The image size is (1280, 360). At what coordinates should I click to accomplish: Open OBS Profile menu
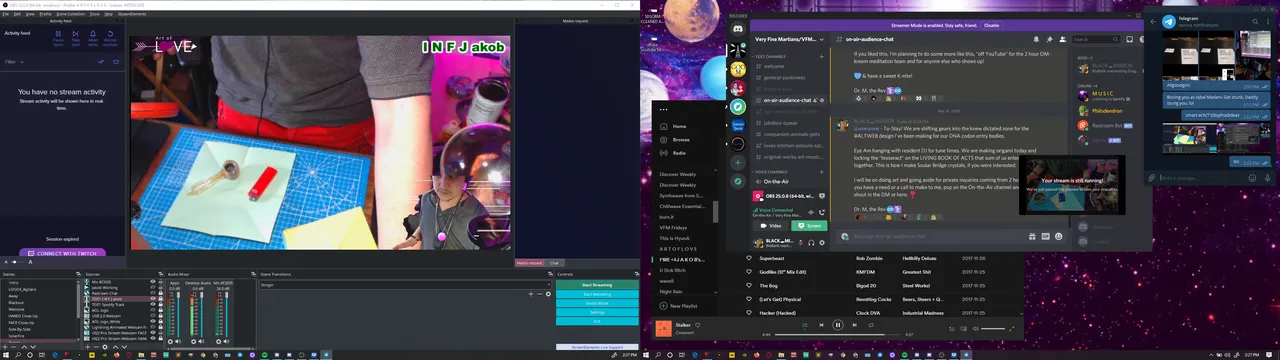click(x=45, y=14)
